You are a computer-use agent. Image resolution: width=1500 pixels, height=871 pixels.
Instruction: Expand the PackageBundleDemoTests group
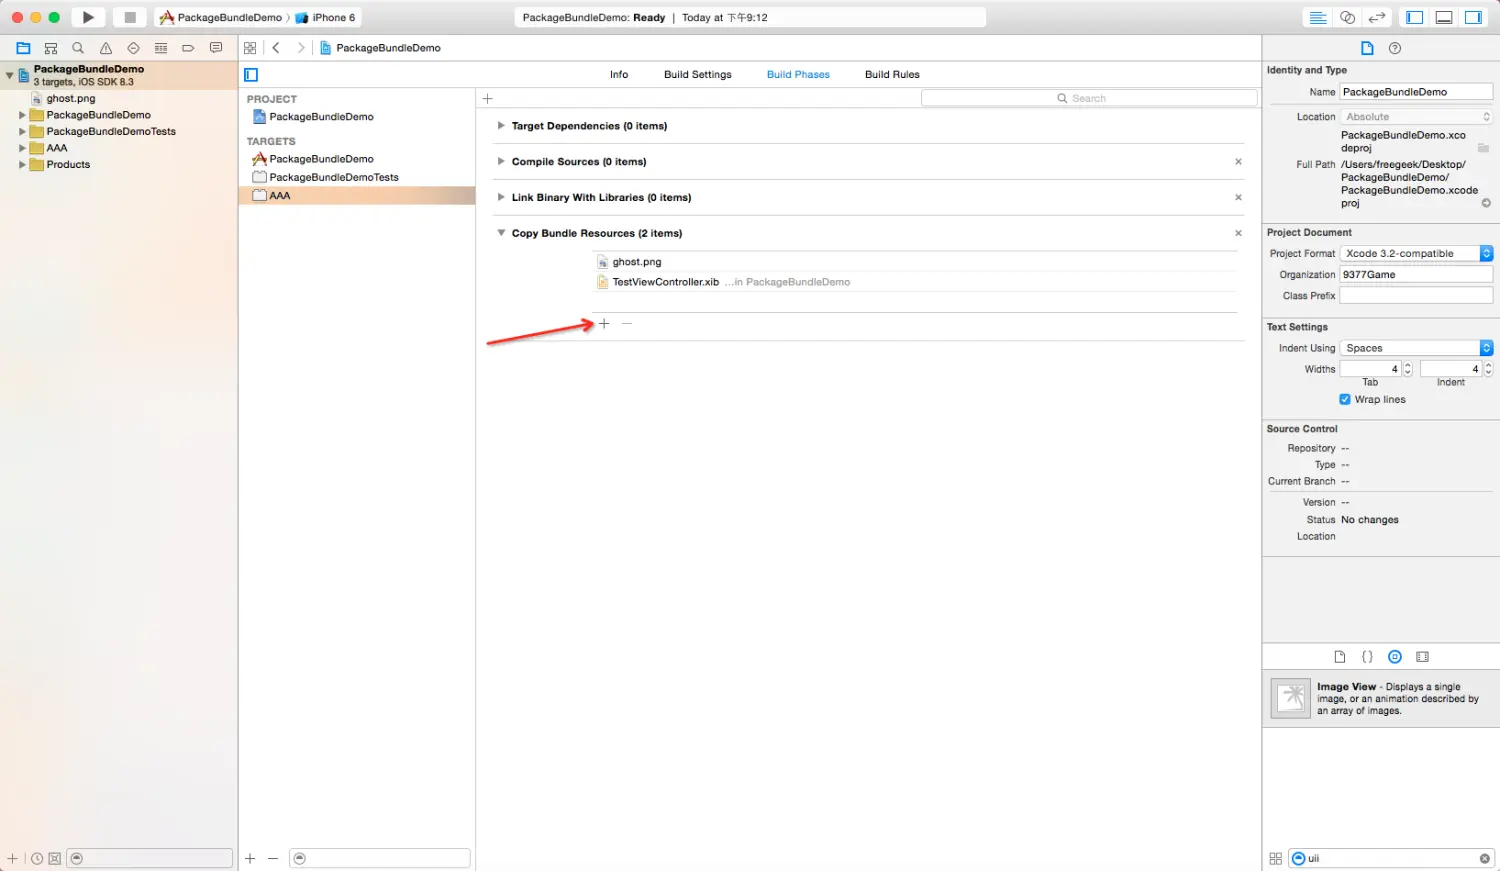(22, 132)
